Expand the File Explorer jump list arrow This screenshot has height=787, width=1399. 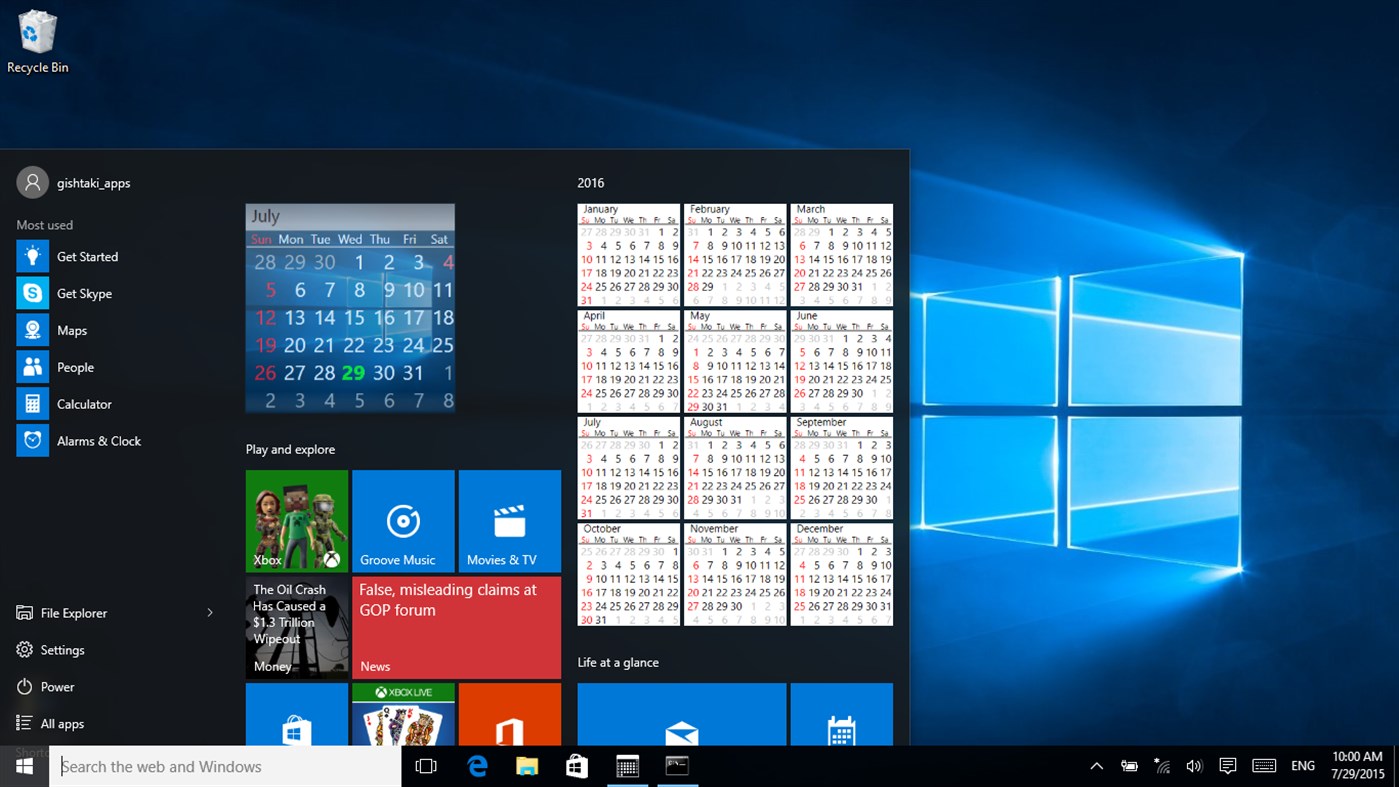(x=210, y=613)
